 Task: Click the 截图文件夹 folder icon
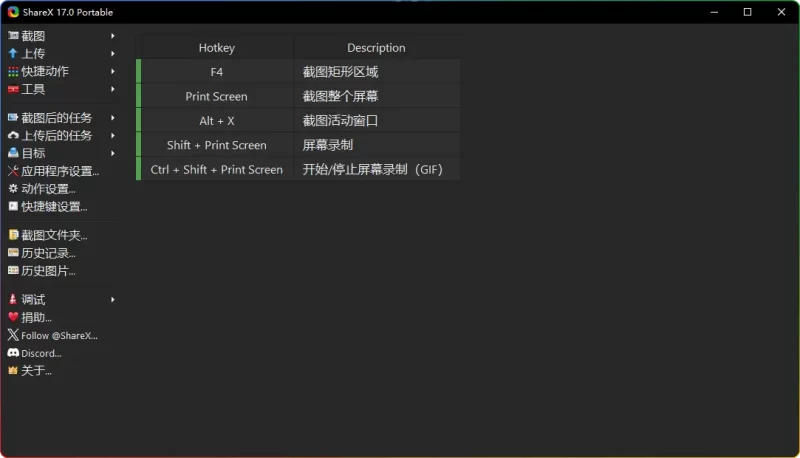pos(13,235)
